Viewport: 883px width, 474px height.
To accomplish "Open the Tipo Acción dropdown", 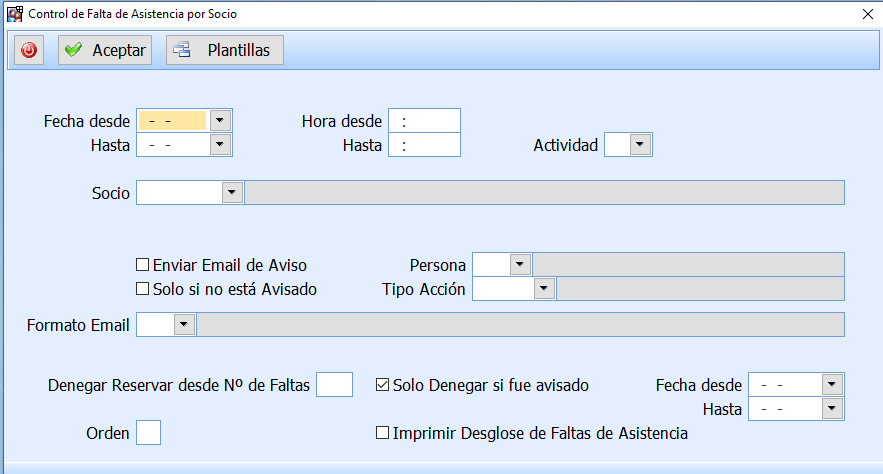I will [x=544, y=289].
